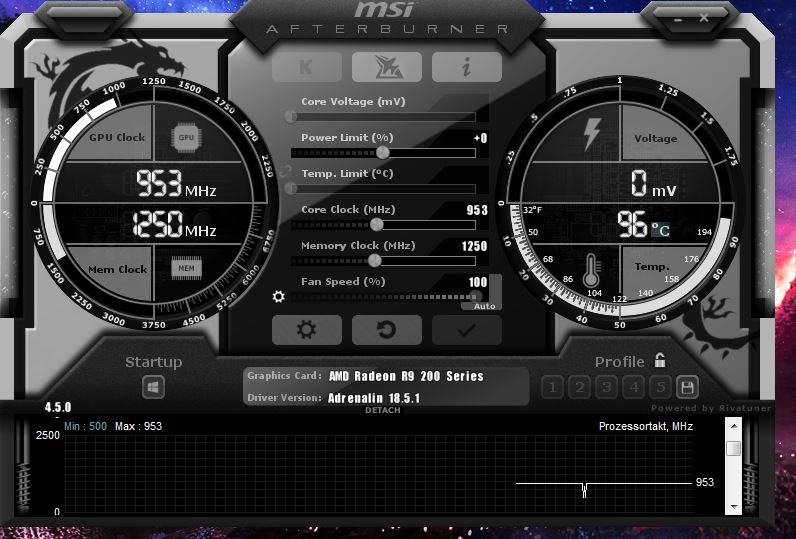Click the Max : 953 graph readout

click(138, 426)
